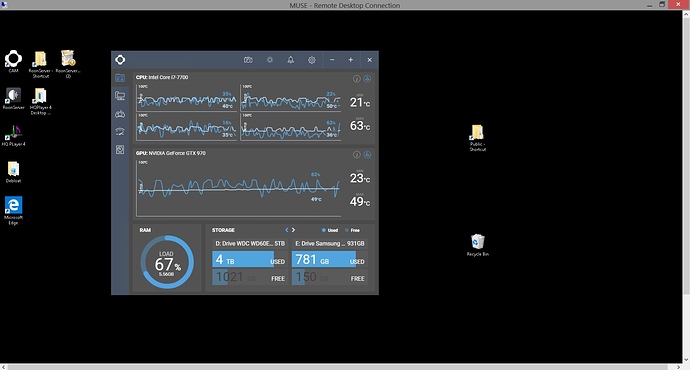Screen dimensions: 690x370
Task: Click the D: drive 4 TB used bar
Action: (250, 260)
